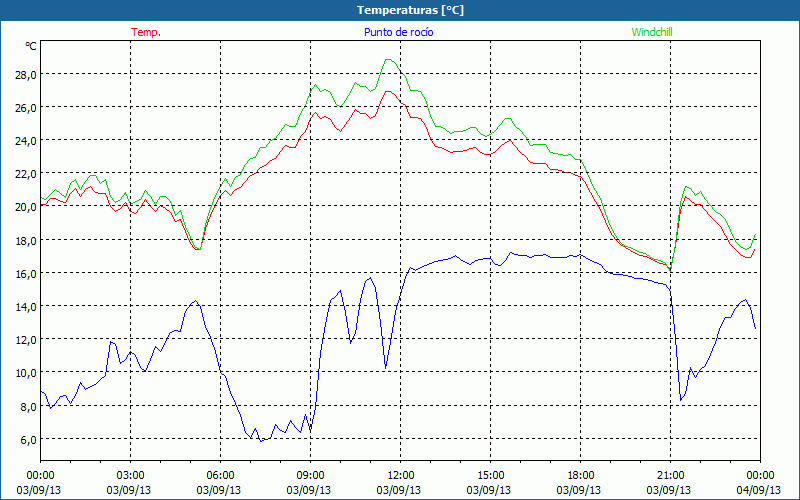800x500 pixels.
Task: Click the 8,0 y-axis value
Action: tap(28, 406)
